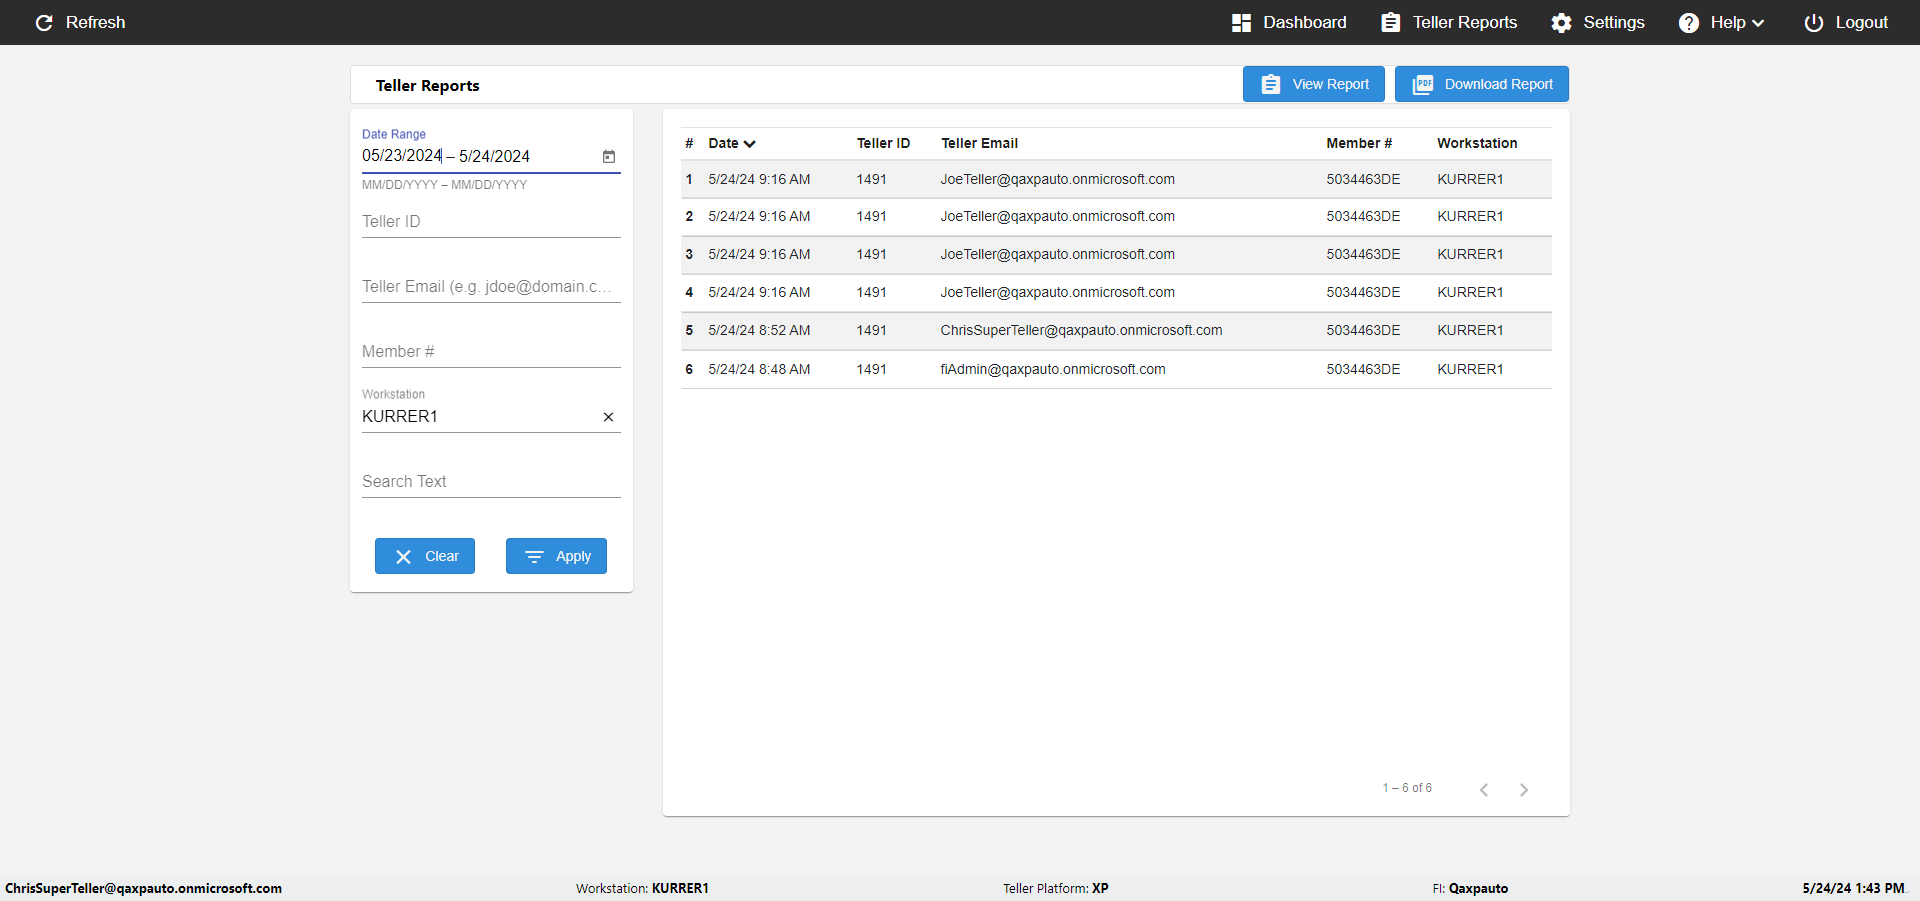The height and width of the screenshot is (901, 1920).
Task: Open the Dashboard from the top bar
Action: [1289, 22]
